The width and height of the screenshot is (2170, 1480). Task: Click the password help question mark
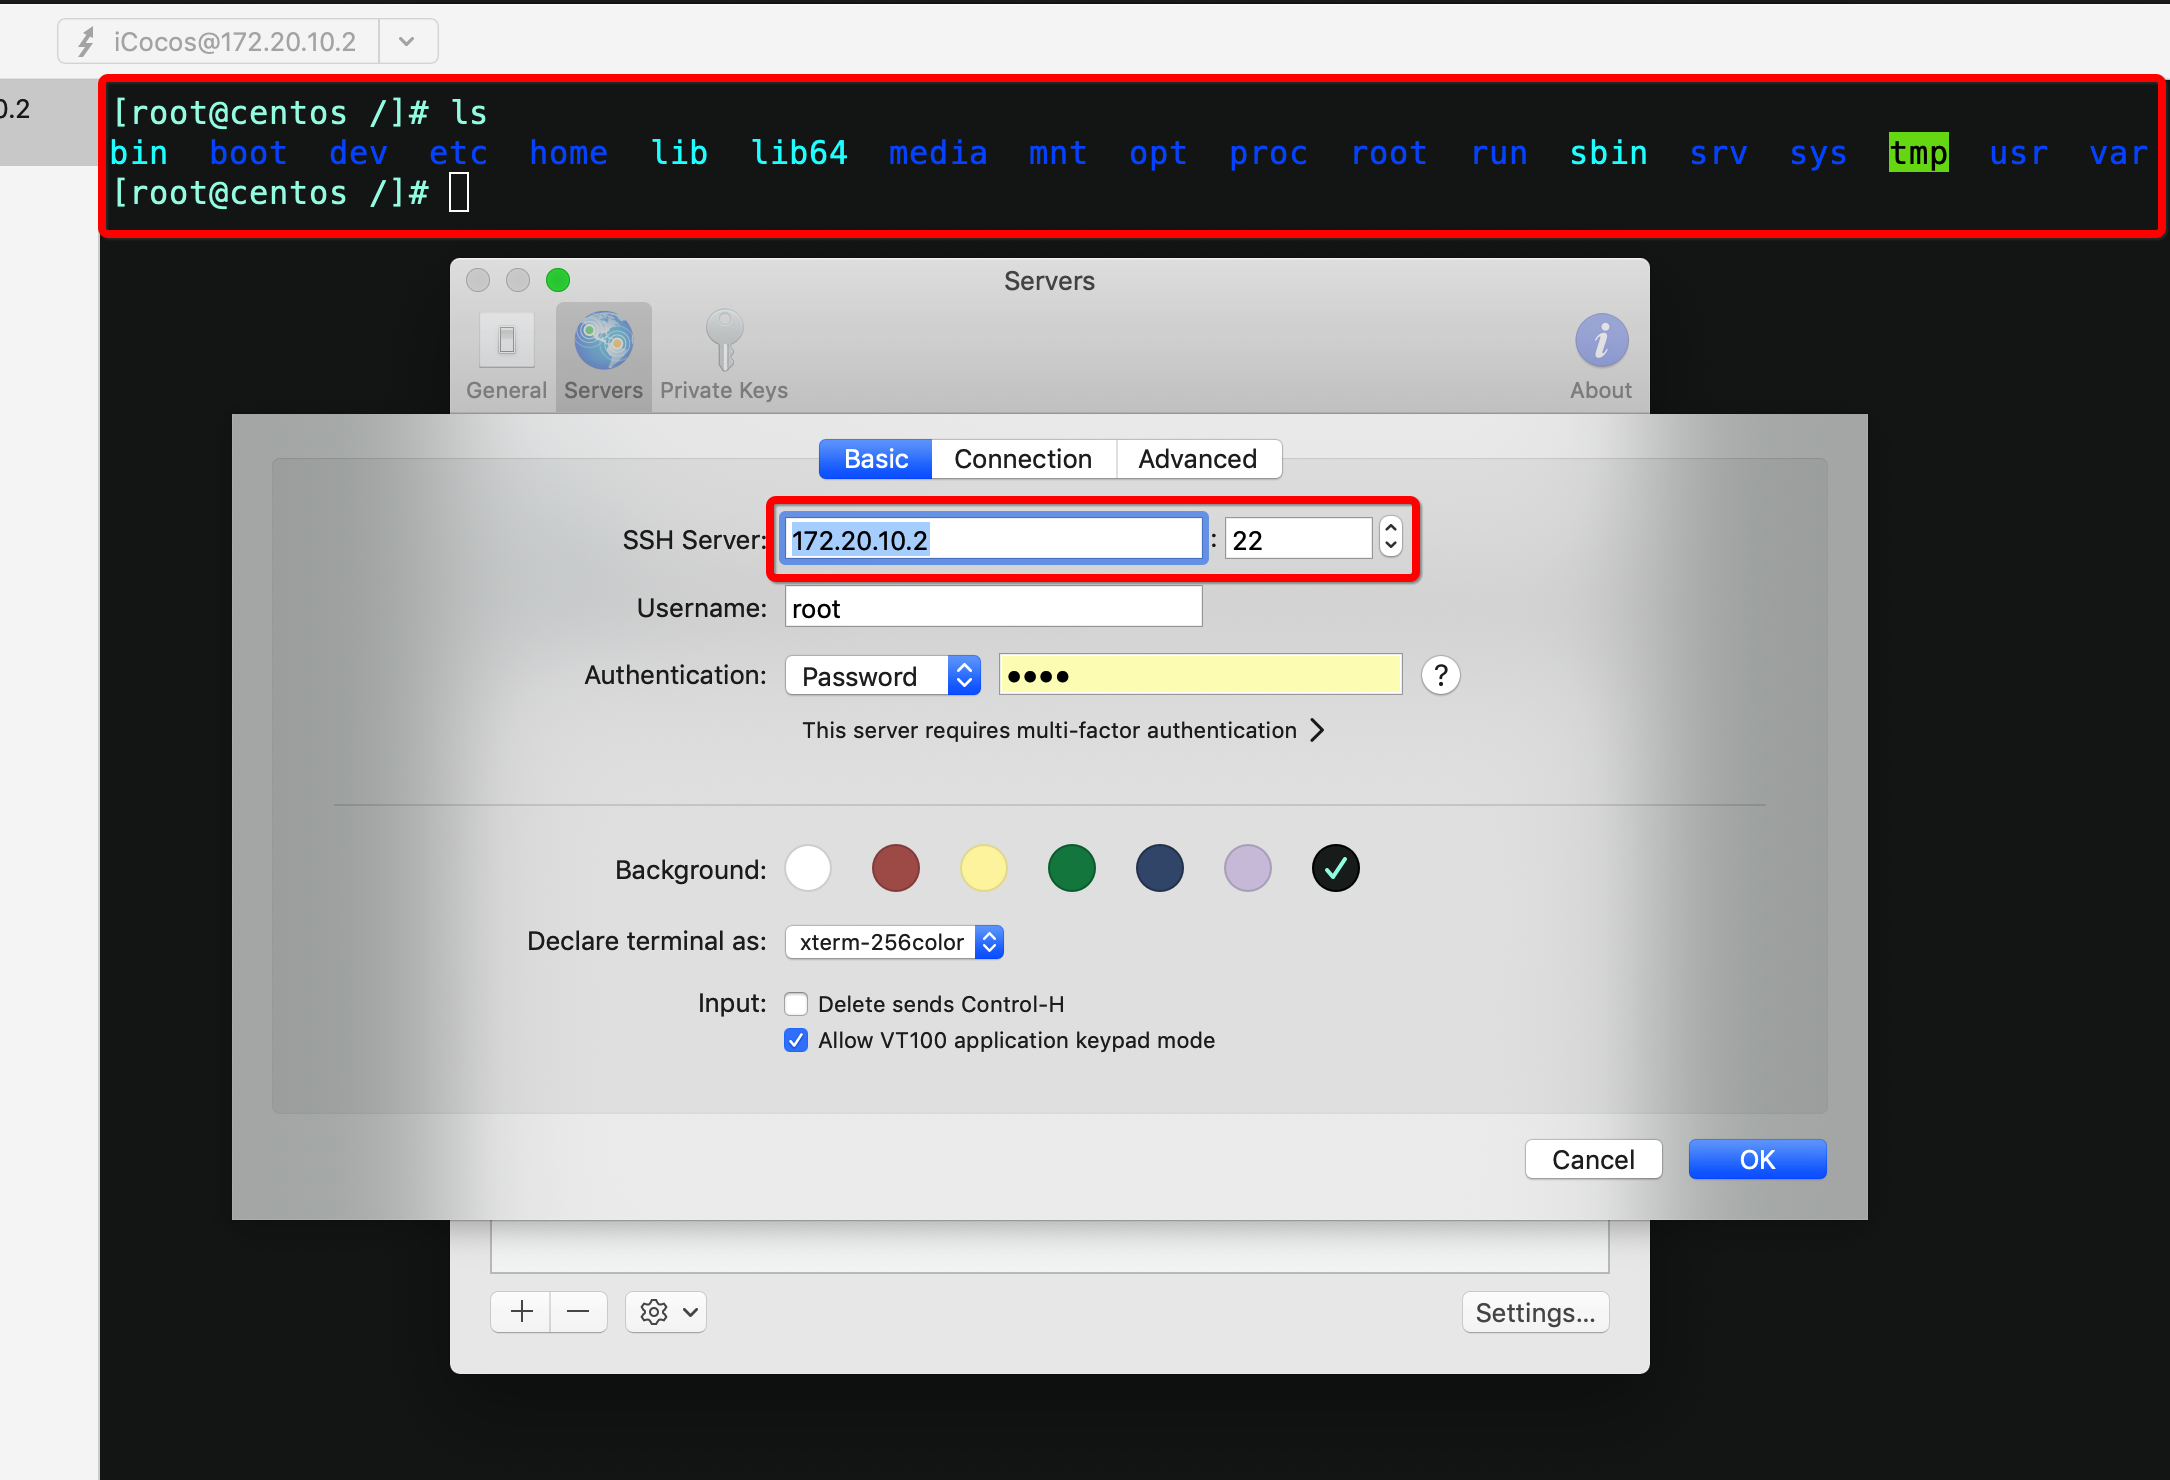(x=1440, y=676)
